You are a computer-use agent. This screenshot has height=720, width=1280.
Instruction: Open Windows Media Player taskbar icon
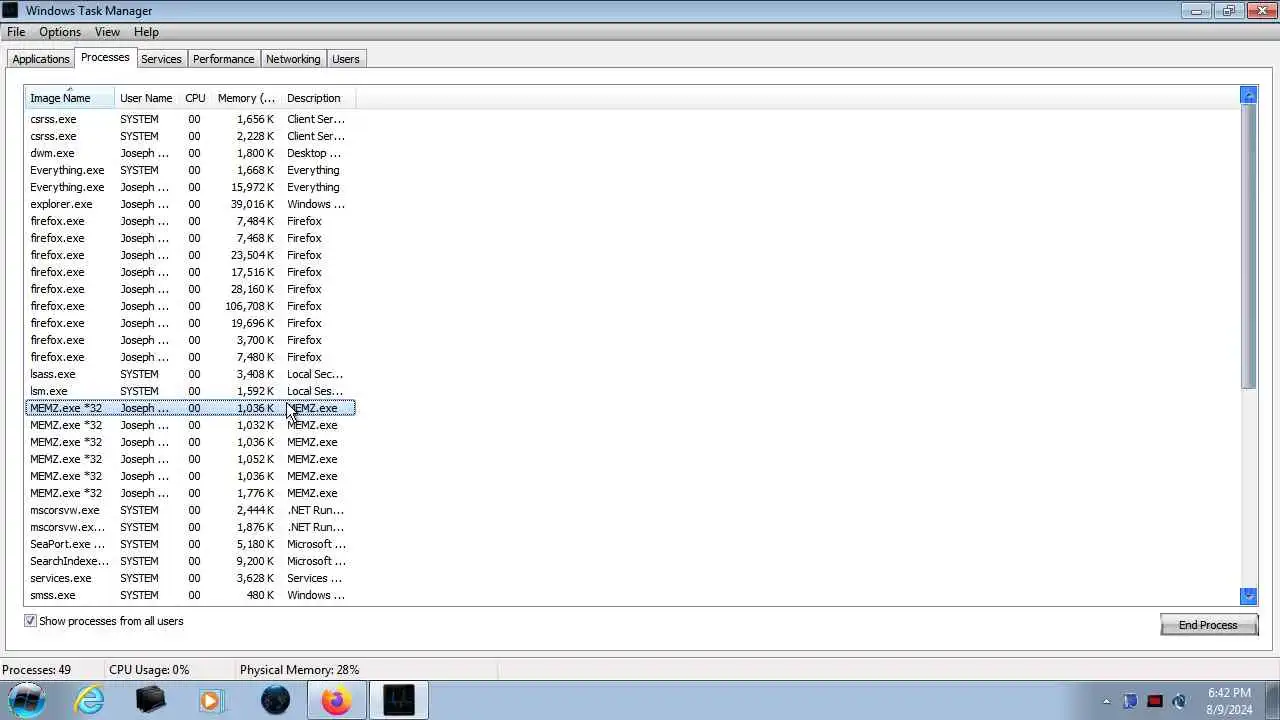[x=211, y=700]
